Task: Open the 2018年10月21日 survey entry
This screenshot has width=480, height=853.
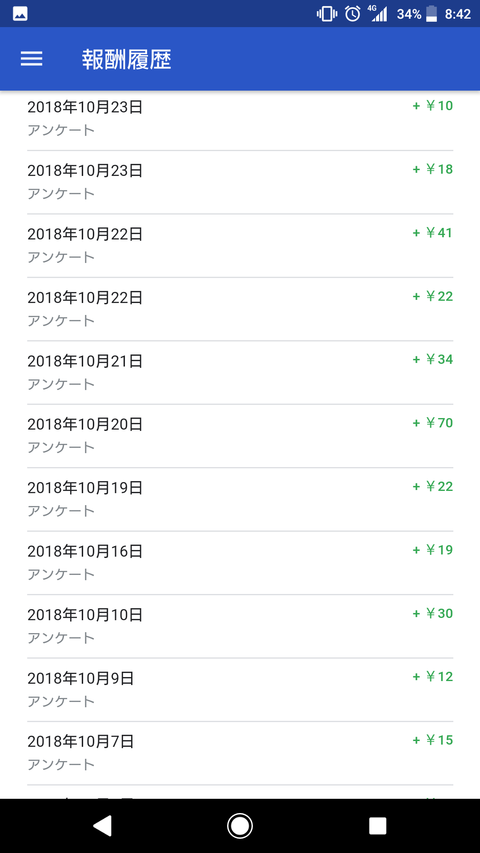Action: tap(240, 373)
